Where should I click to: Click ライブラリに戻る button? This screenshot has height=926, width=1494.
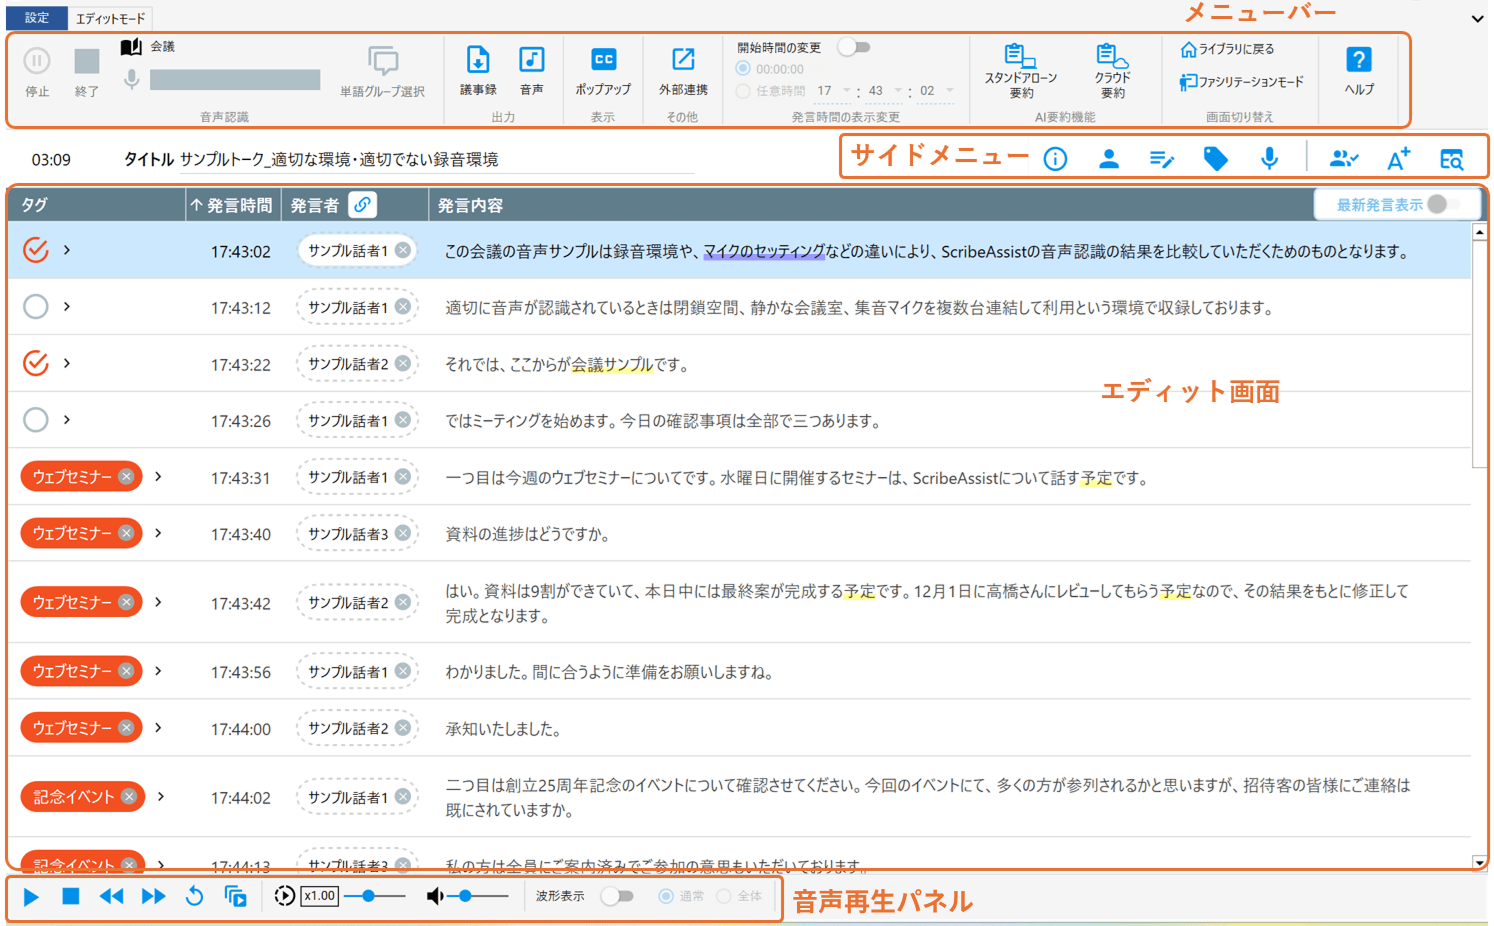pyautogui.click(x=1227, y=49)
